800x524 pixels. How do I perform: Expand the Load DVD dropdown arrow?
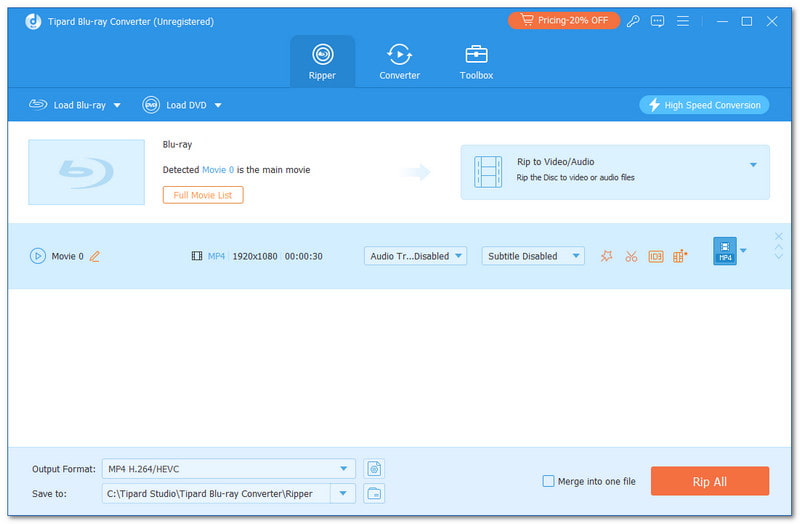pos(218,106)
